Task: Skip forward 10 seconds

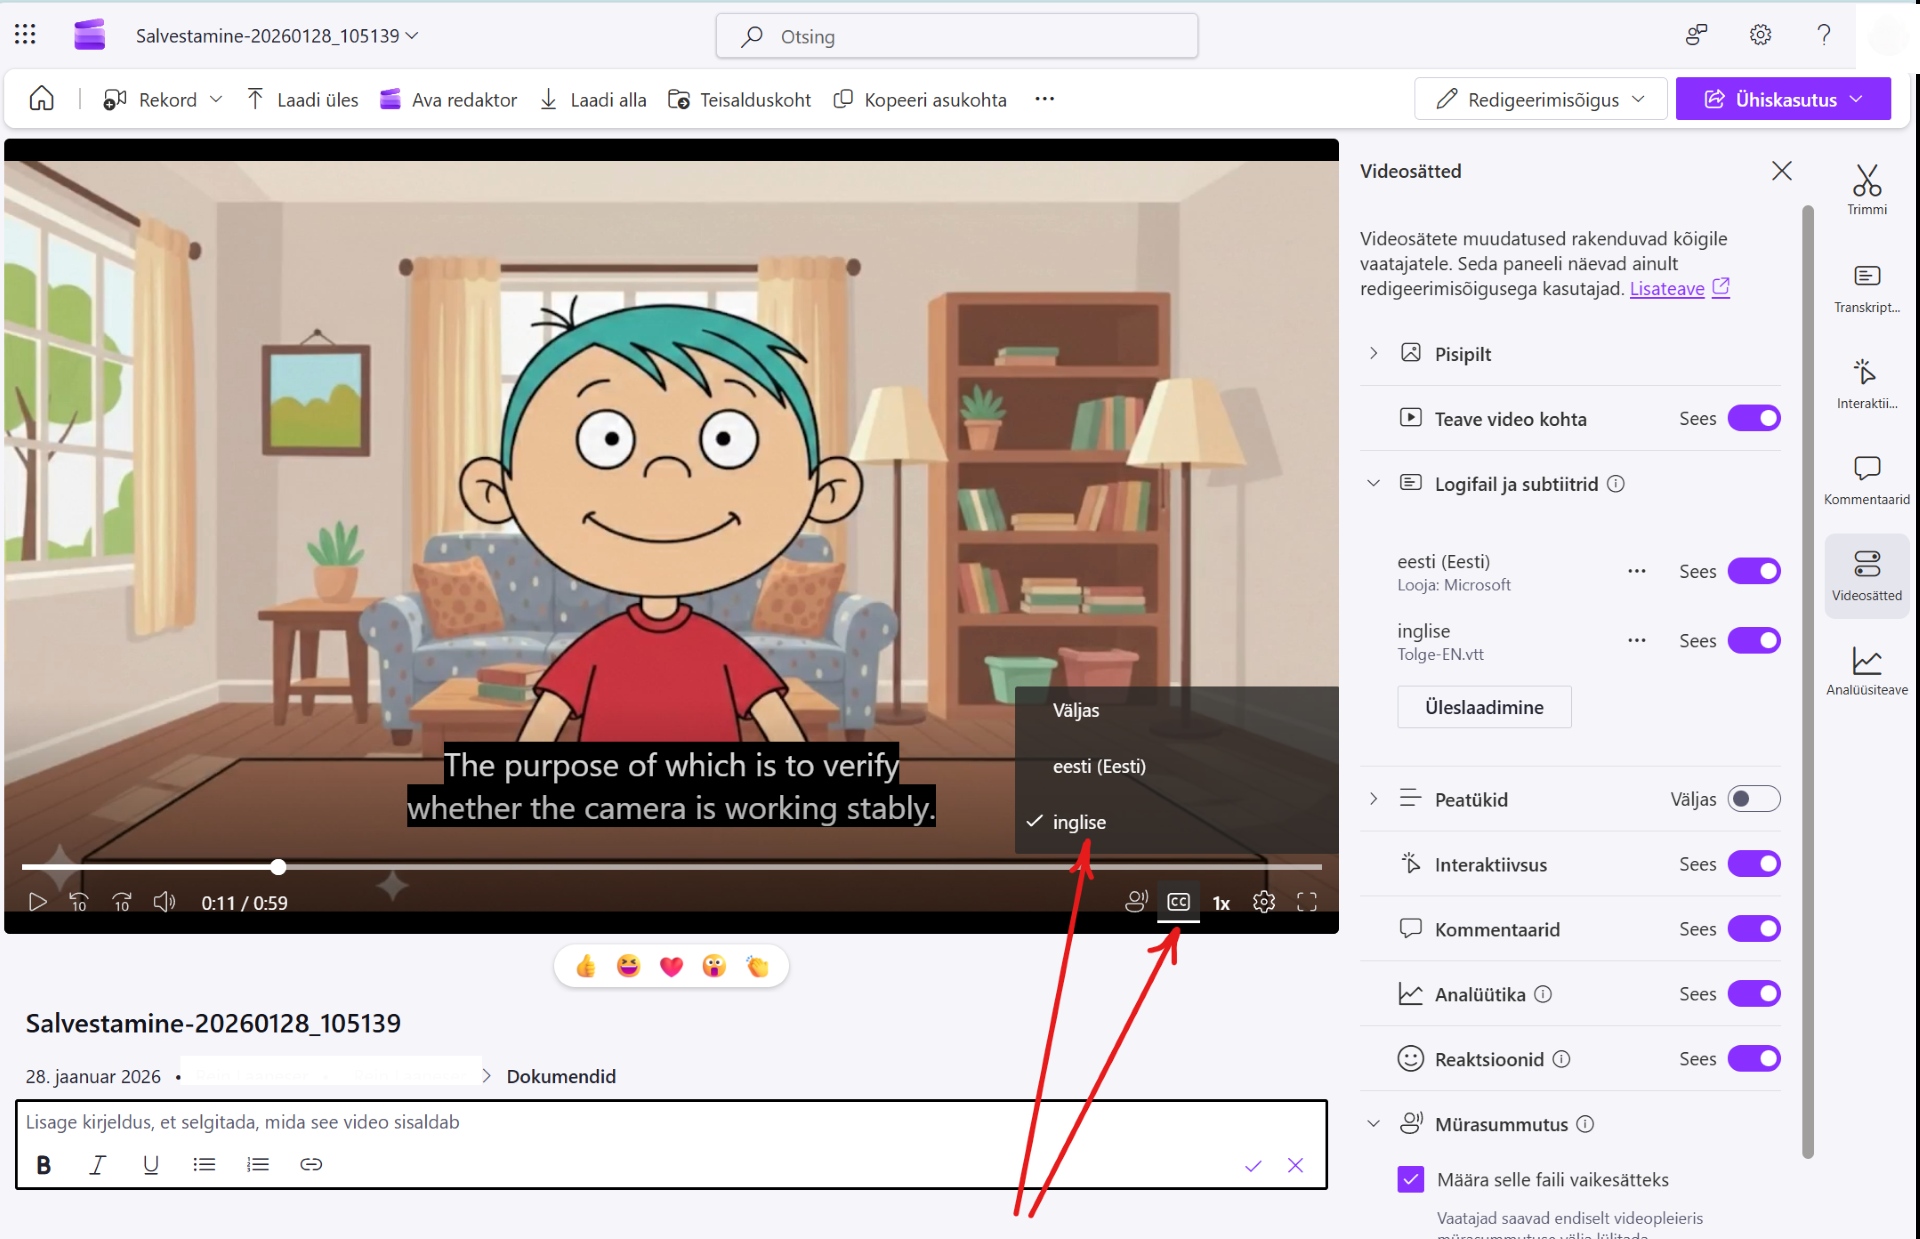Action: click(x=122, y=902)
